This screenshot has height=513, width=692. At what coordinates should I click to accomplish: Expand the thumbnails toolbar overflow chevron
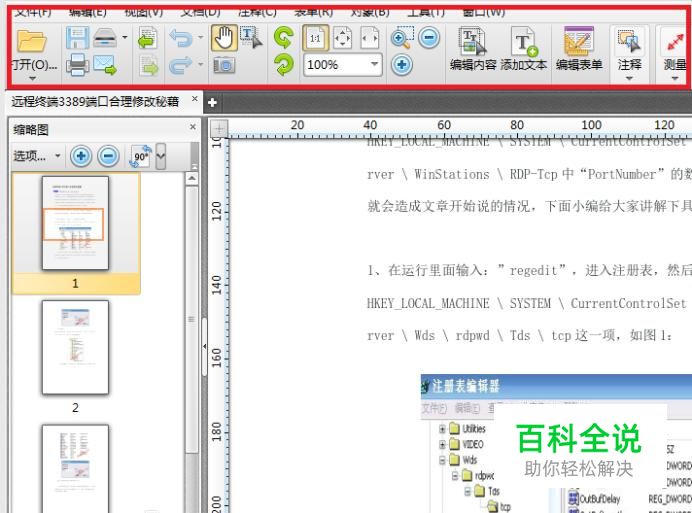coord(161,156)
